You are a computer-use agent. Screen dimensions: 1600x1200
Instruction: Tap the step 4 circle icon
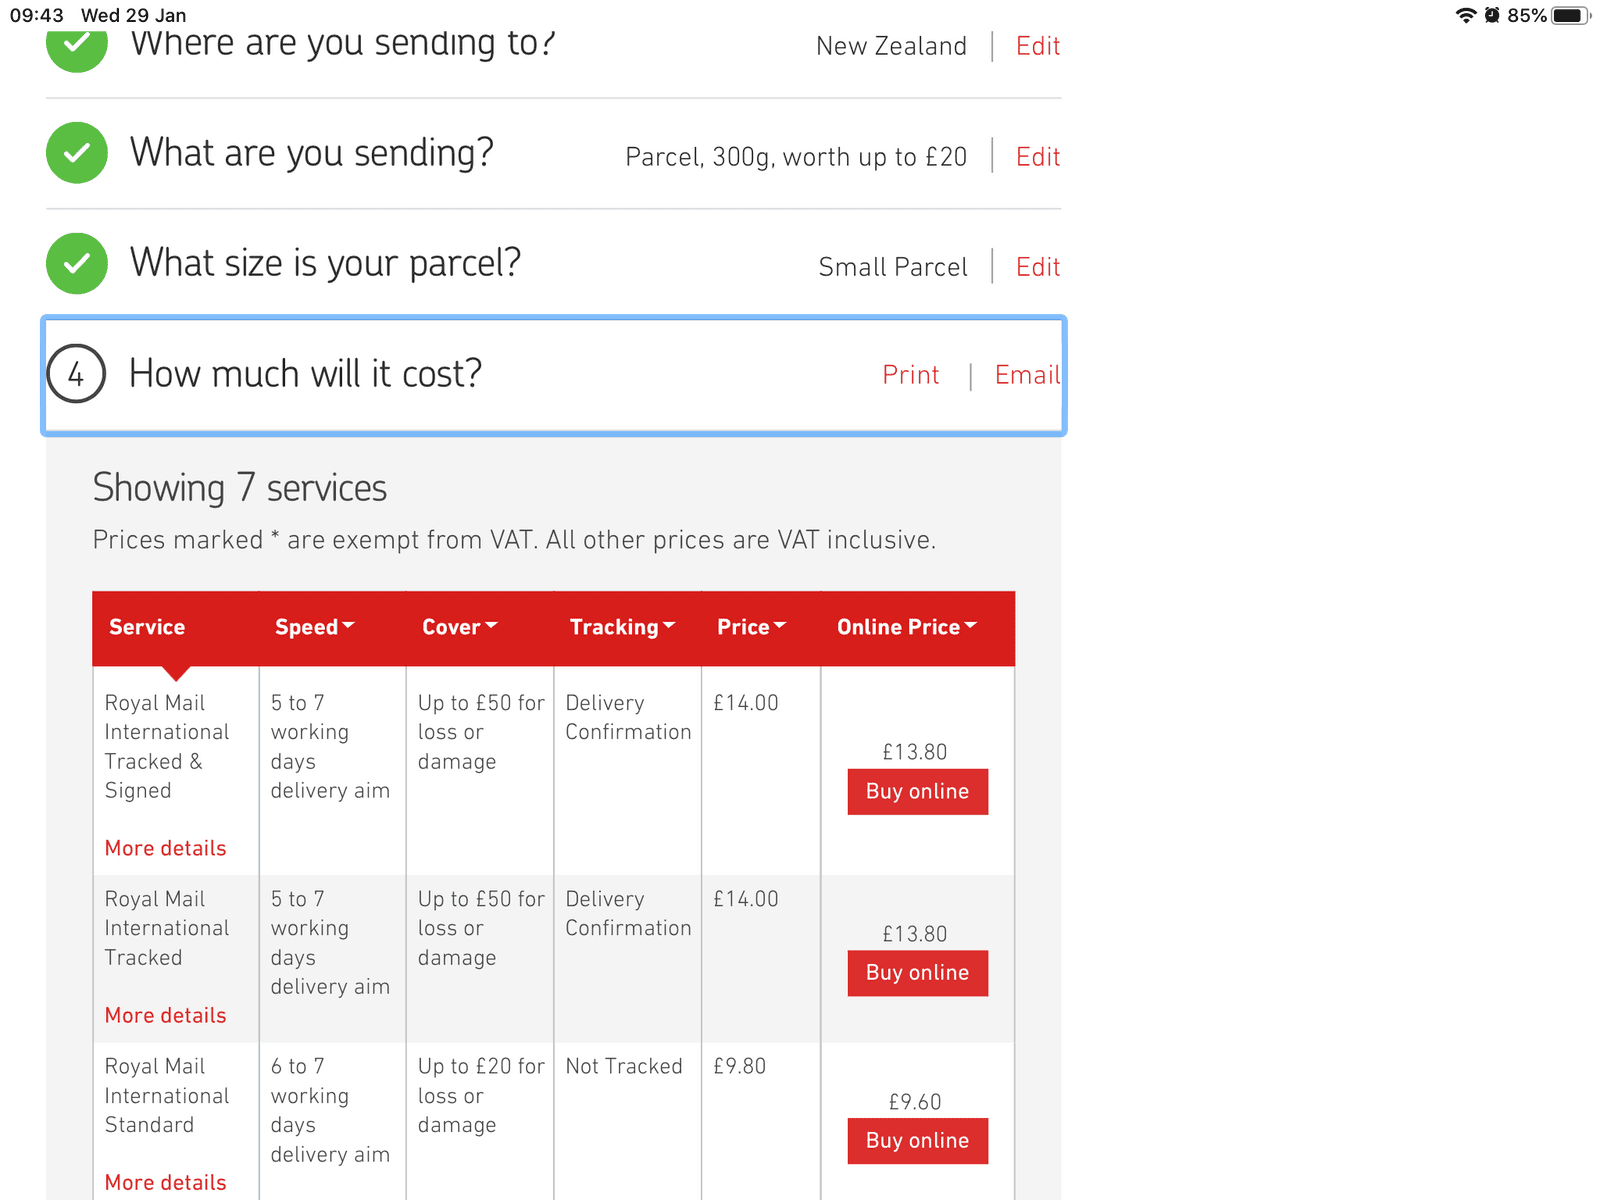(76, 374)
